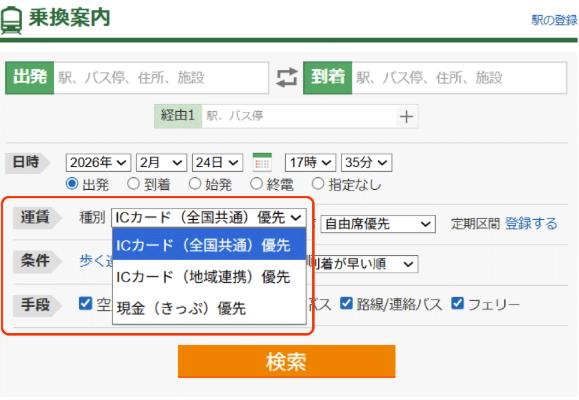The width and height of the screenshot is (579, 400).
Task: Focus the 出発 departure input field
Action: coord(161,78)
